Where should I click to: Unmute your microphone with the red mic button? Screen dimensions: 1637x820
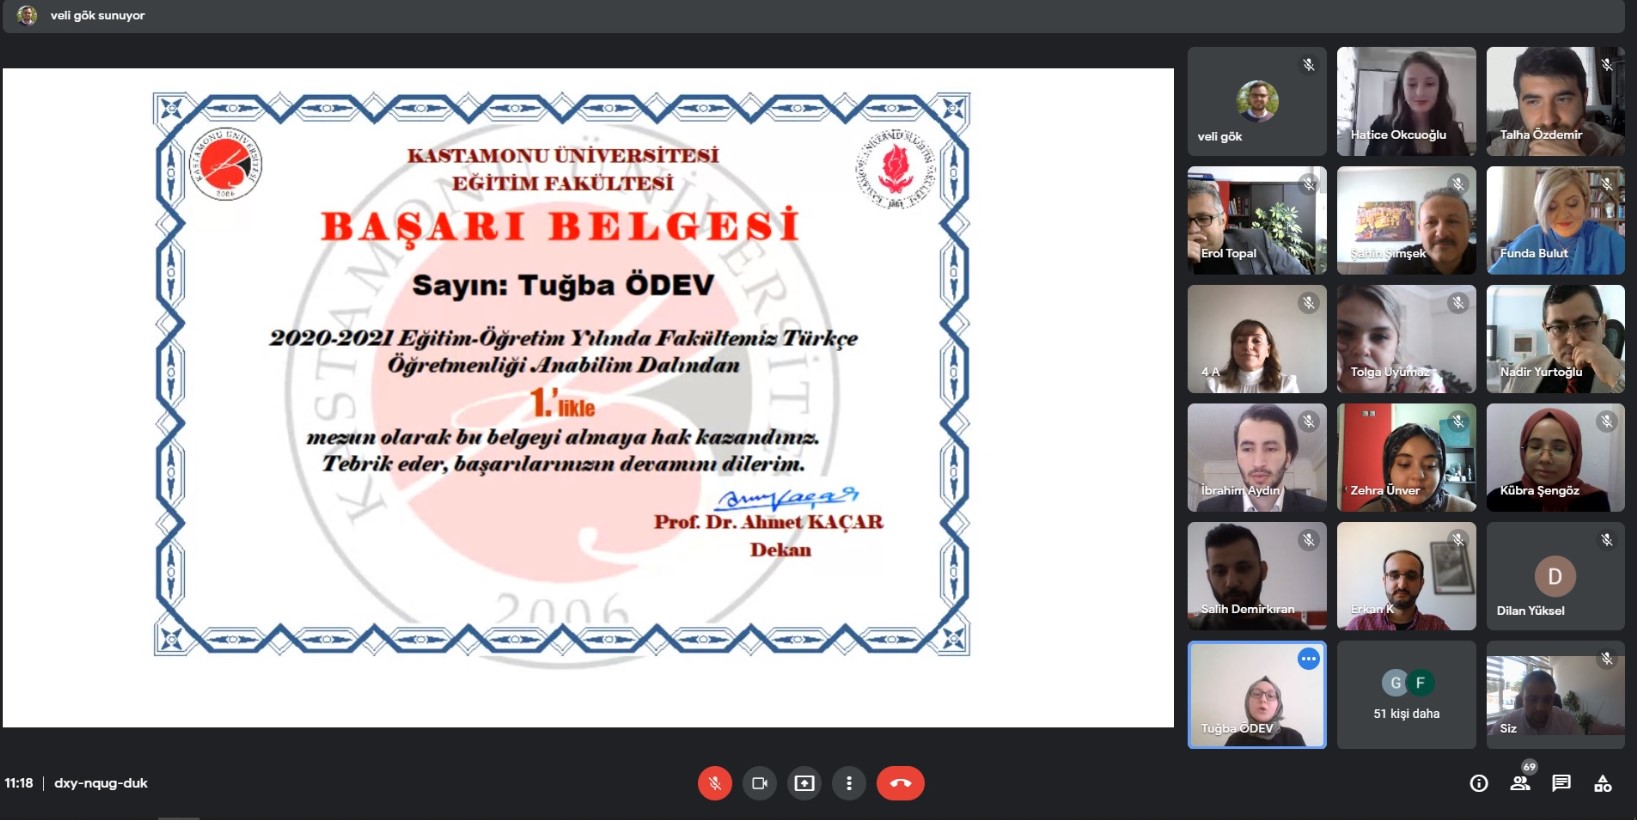(715, 783)
